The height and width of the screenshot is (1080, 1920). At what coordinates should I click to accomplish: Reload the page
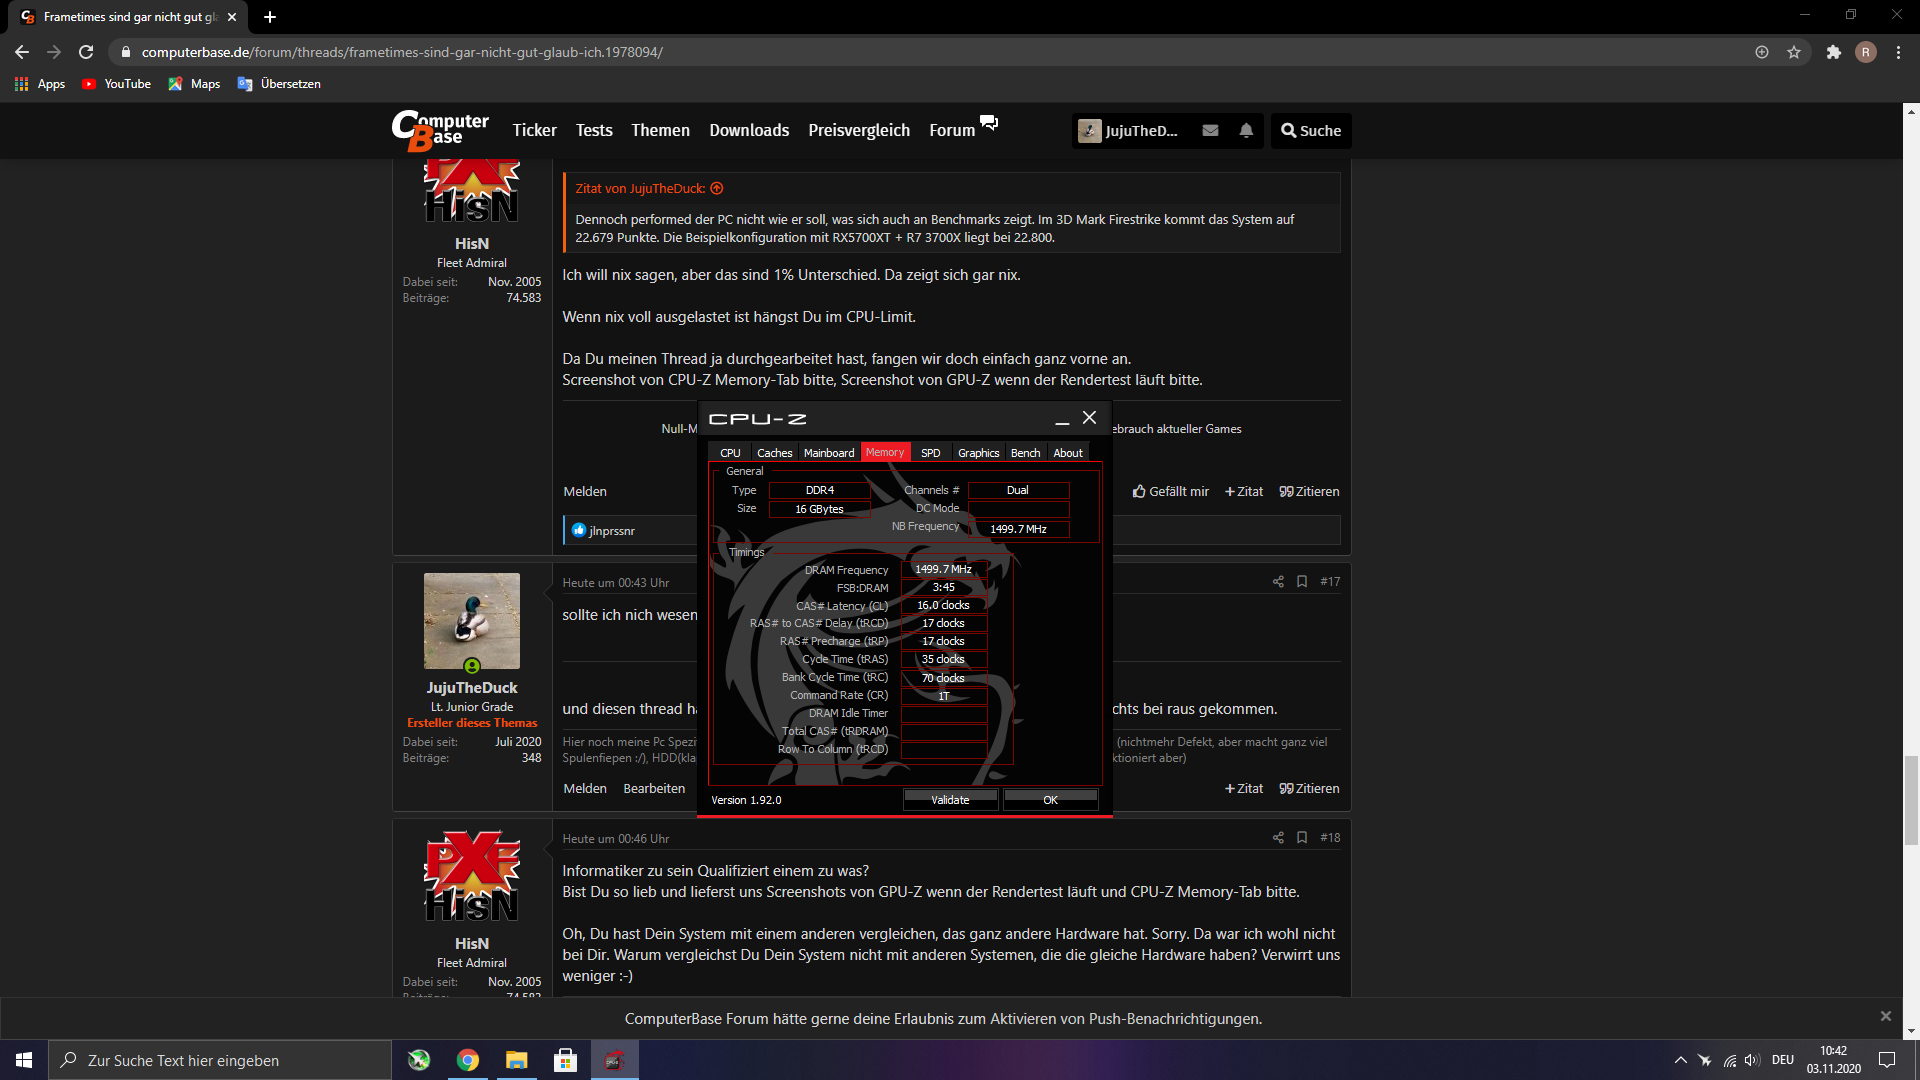tap(86, 52)
